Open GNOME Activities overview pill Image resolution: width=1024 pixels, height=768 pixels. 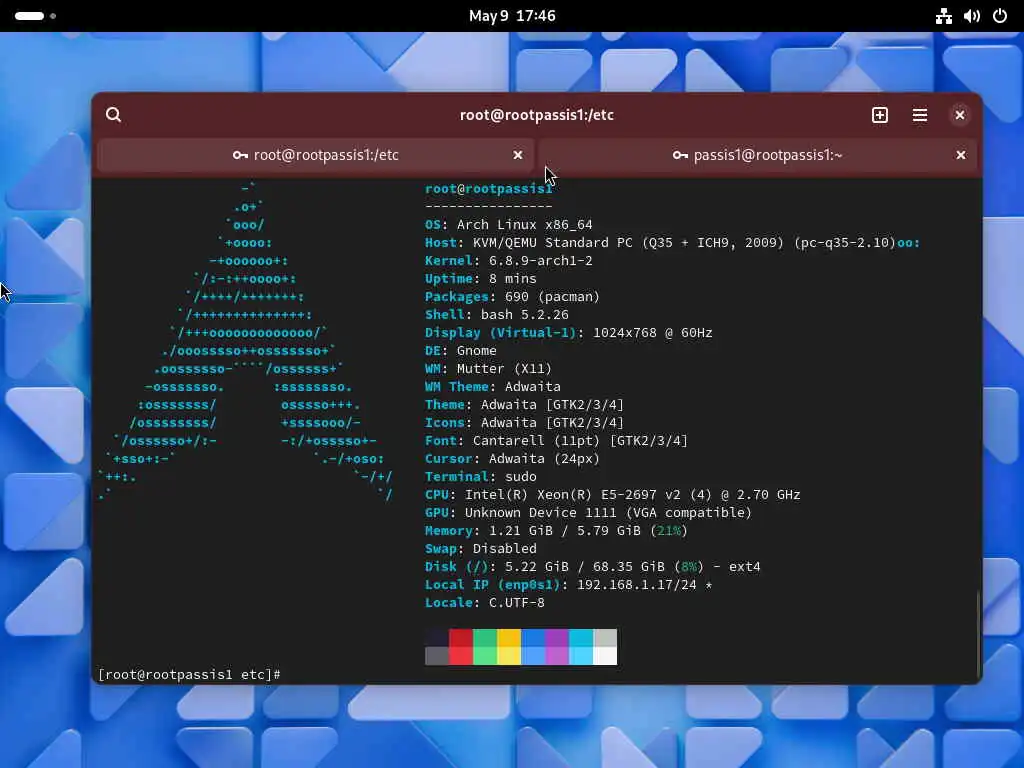click(x=35, y=16)
